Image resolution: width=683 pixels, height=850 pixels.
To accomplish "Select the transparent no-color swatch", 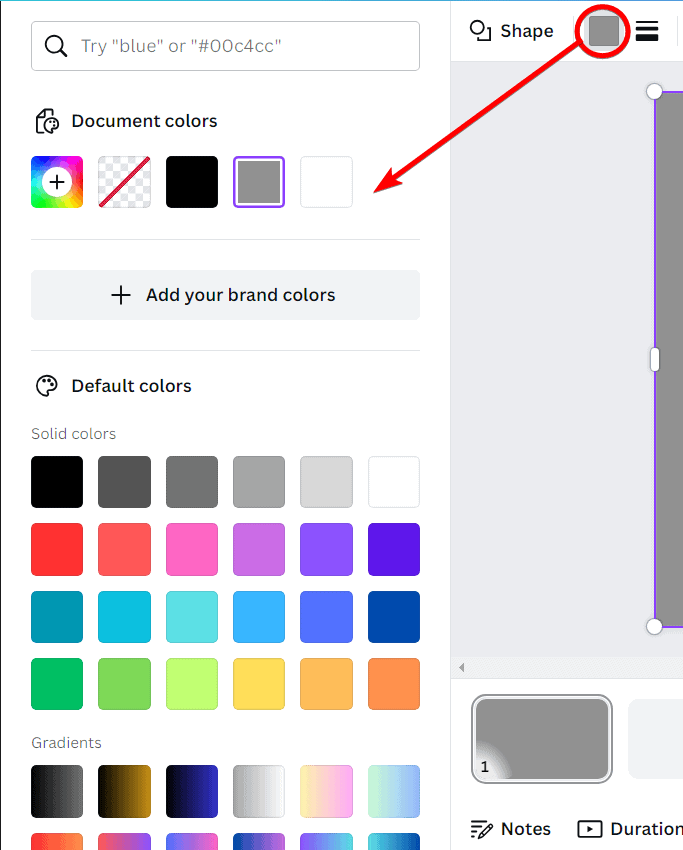I will (124, 182).
